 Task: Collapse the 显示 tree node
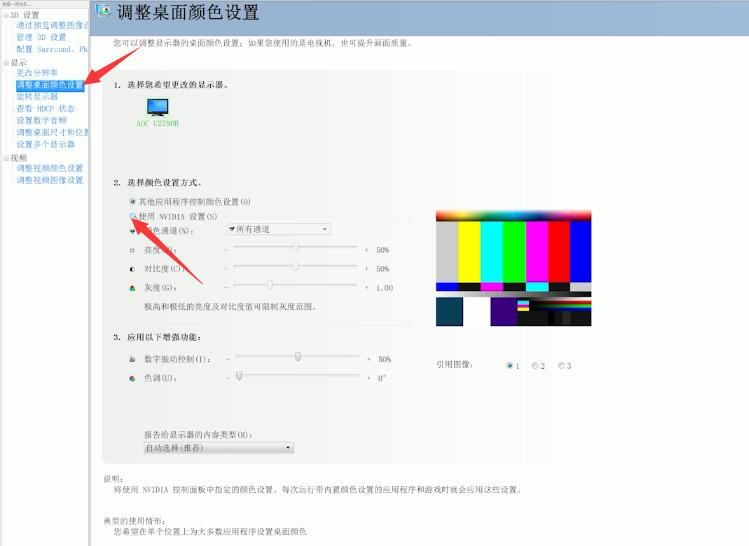[x=6, y=63]
